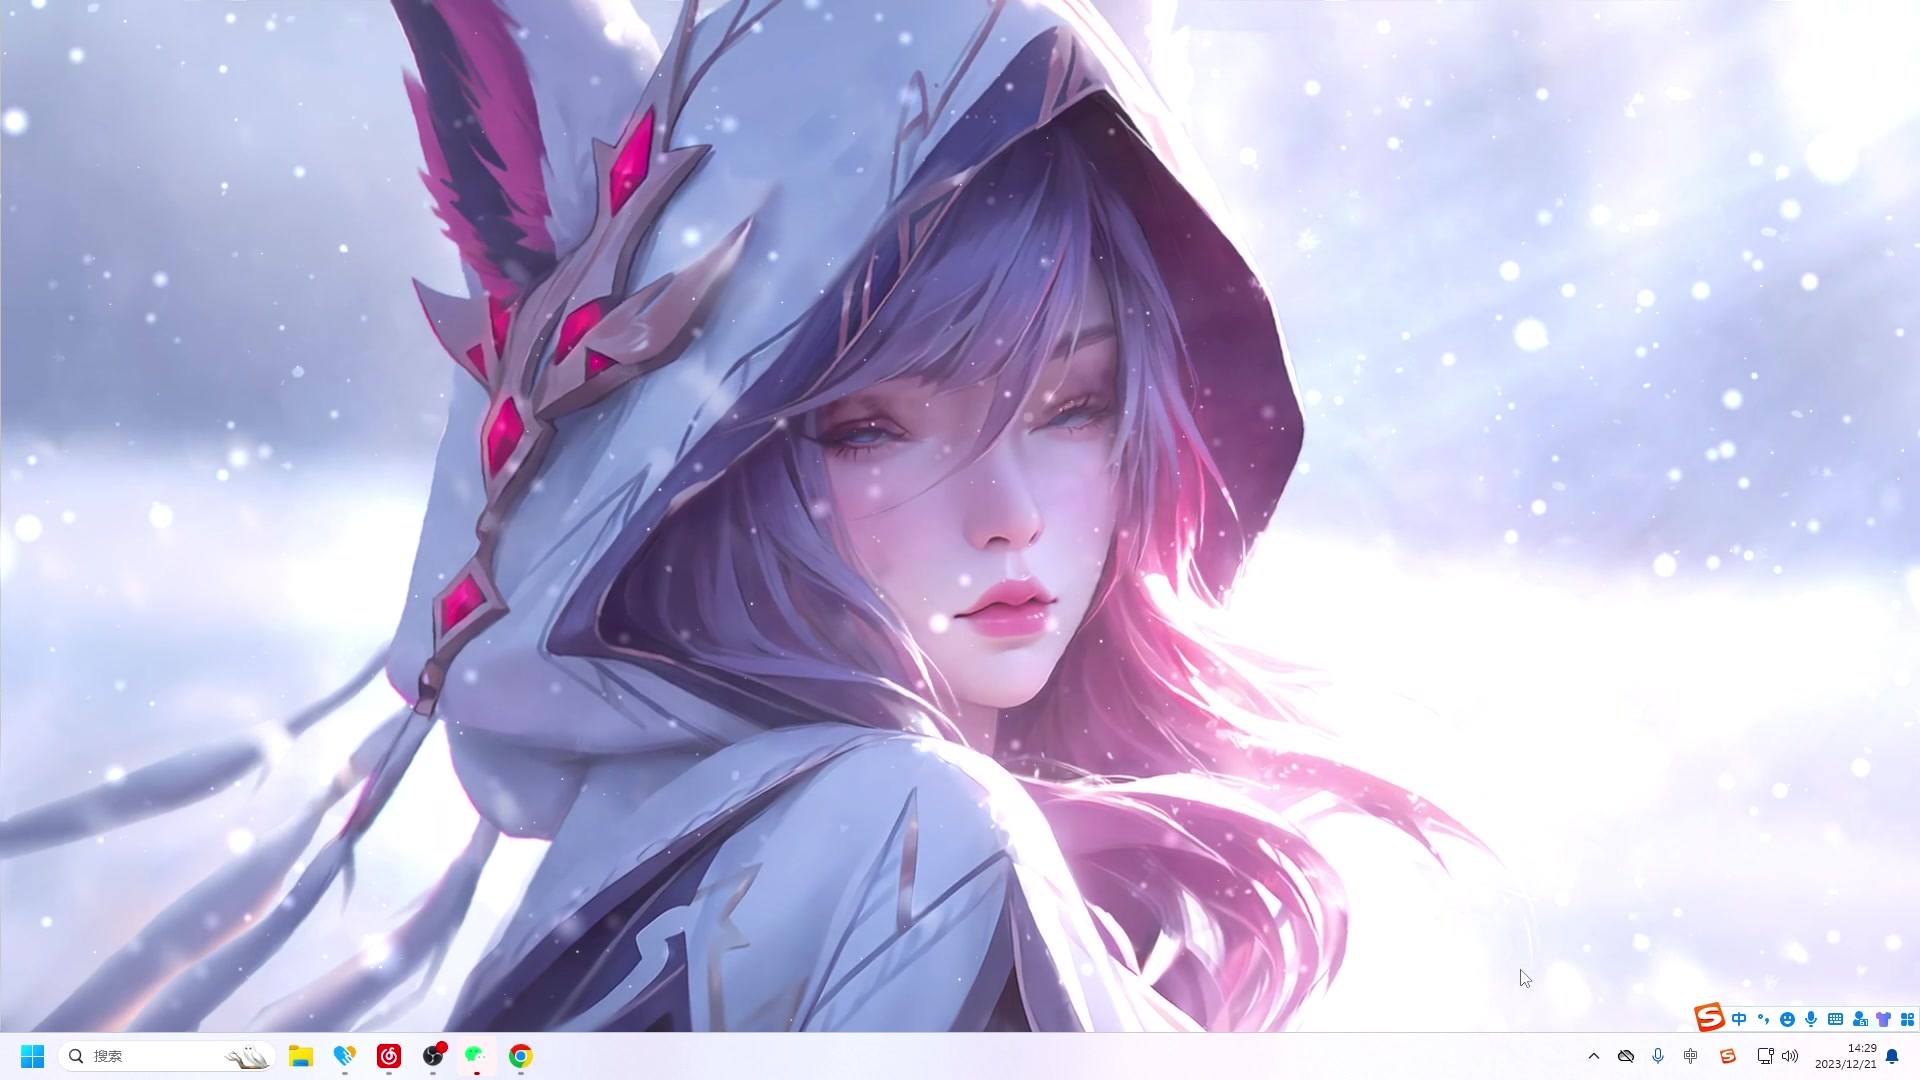Open the Windows Start menu
Image resolution: width=1920 pixels, height=1080 pixels.
click(33, 1056)
